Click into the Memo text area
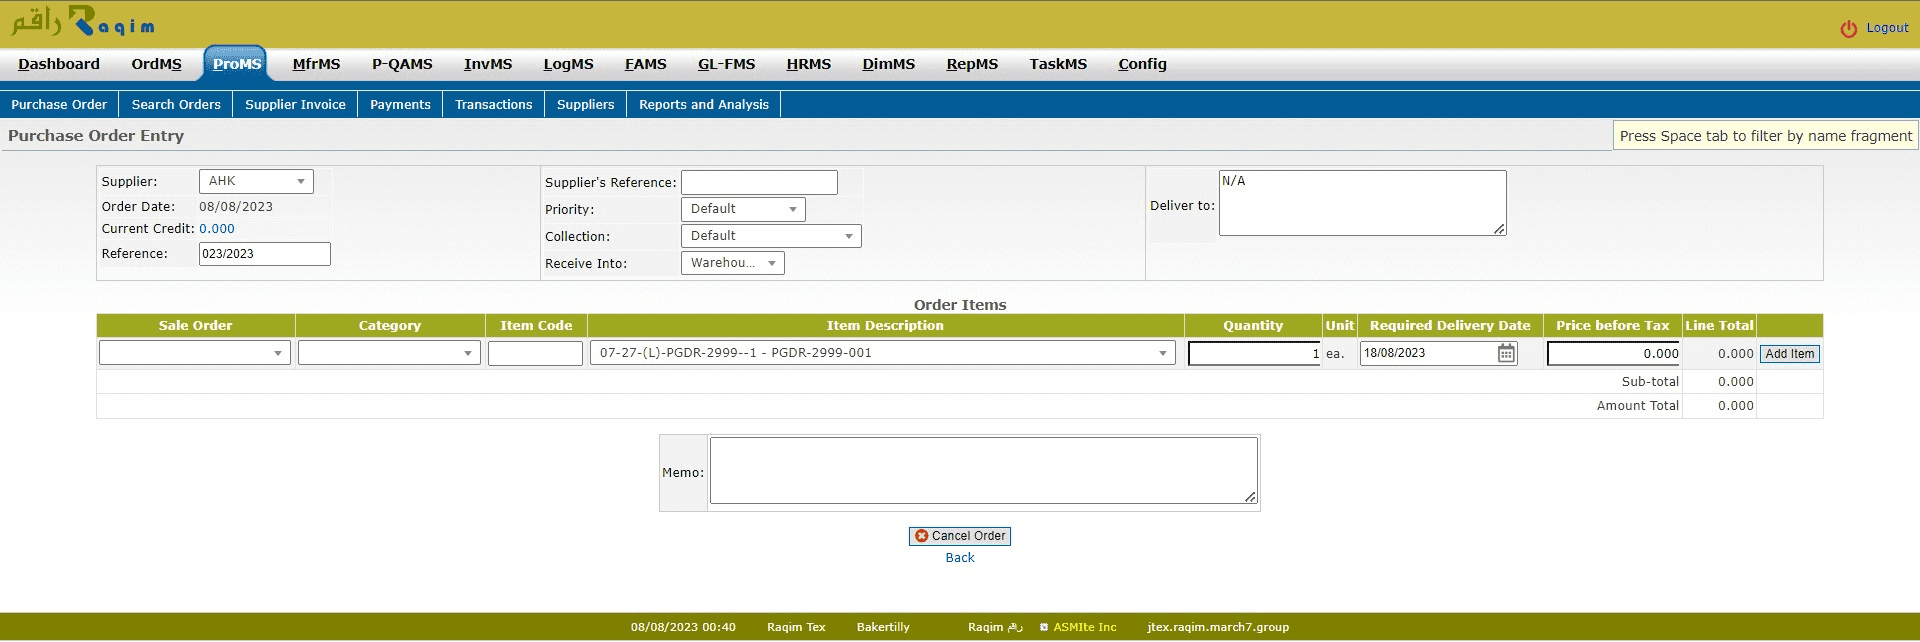1920x642 pixels. pyautogui.click(x=983, y=470)
